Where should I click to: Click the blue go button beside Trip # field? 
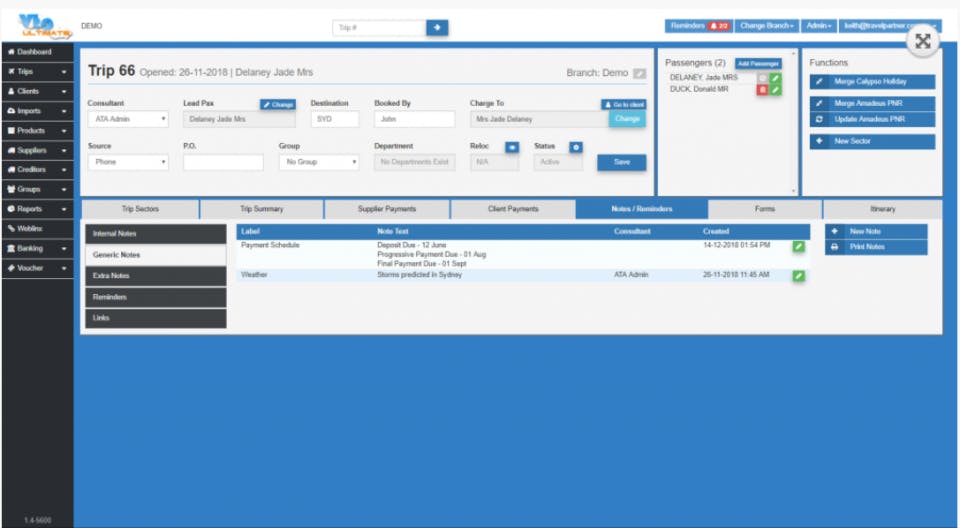437,28
